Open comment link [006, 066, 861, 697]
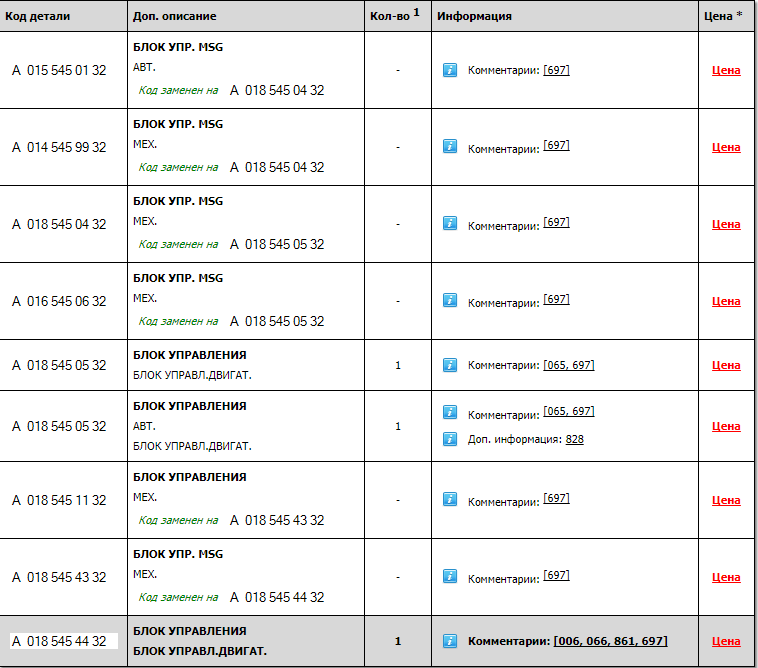 [x=610, y=641]
